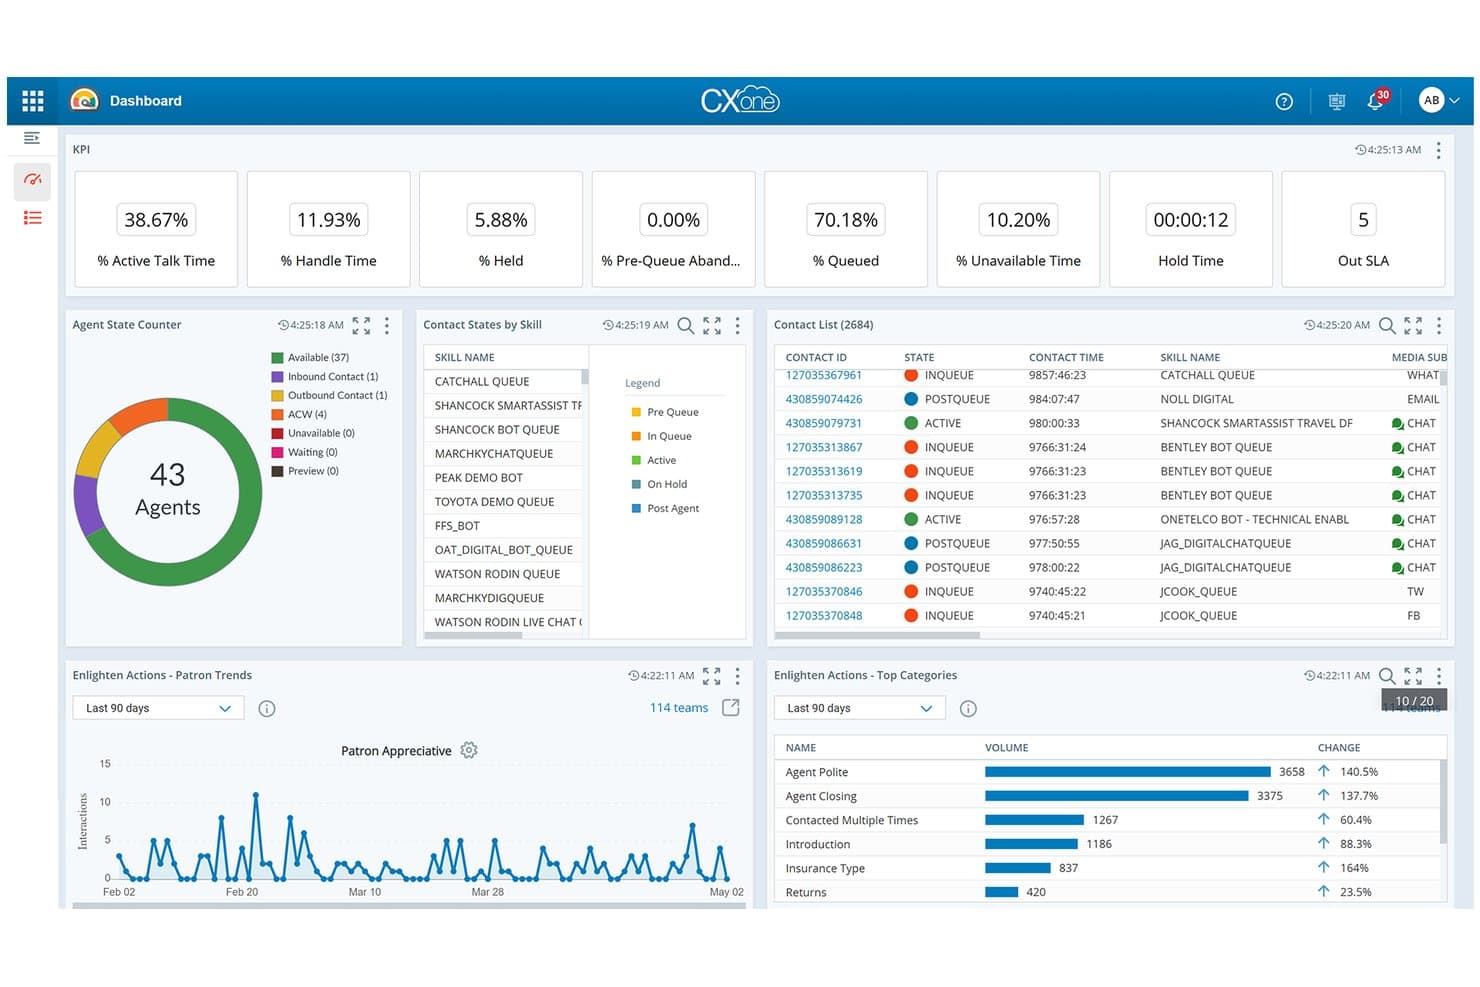Screen dimensions: 1480x987
Task: Sort by CONTACT TIME column header
Action: (1066, 357)
